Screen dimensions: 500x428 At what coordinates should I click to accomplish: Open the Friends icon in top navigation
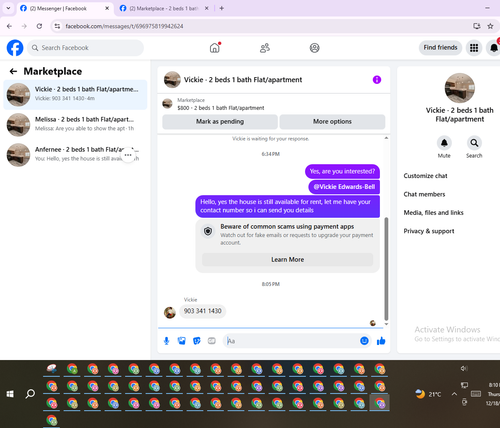pos(265,48)
